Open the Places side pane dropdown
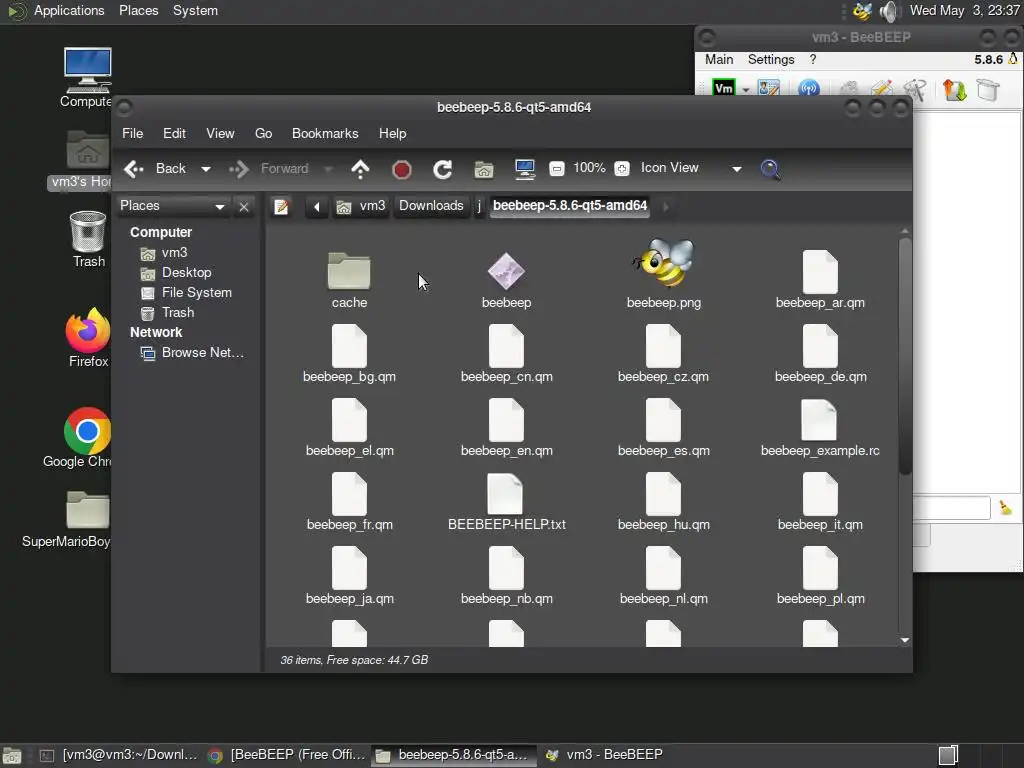Viewport: 1024px width, 768px height. 172,206
